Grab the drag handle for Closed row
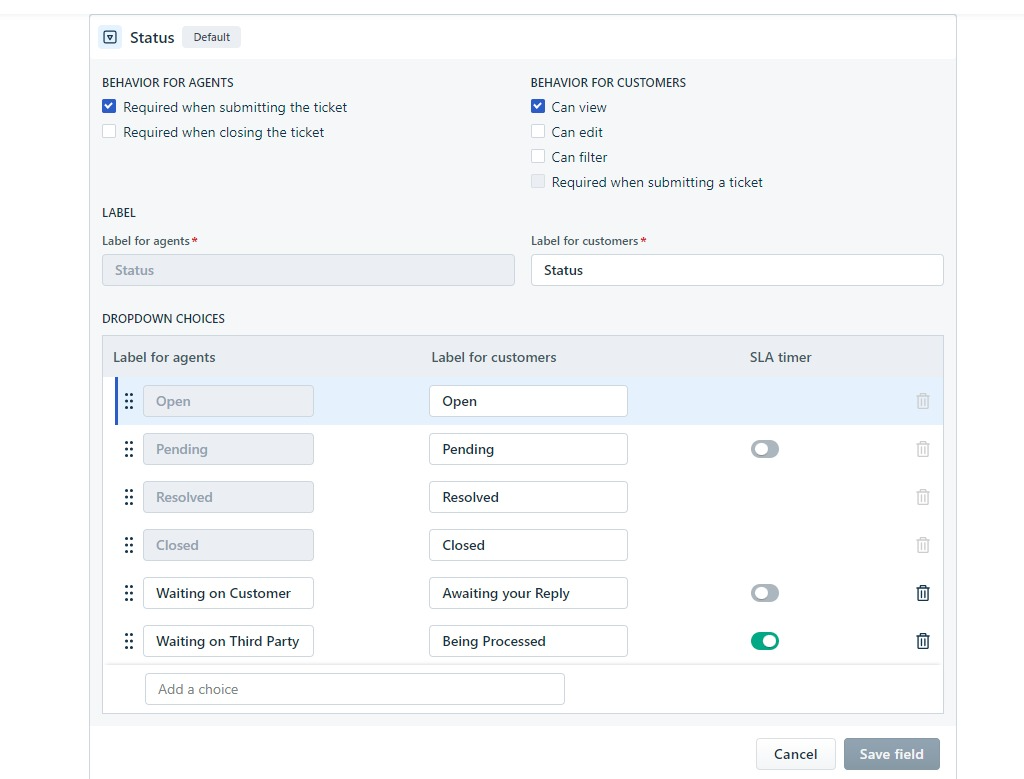The width and height of the screenshot is (1024, 779). coord(129,545)
